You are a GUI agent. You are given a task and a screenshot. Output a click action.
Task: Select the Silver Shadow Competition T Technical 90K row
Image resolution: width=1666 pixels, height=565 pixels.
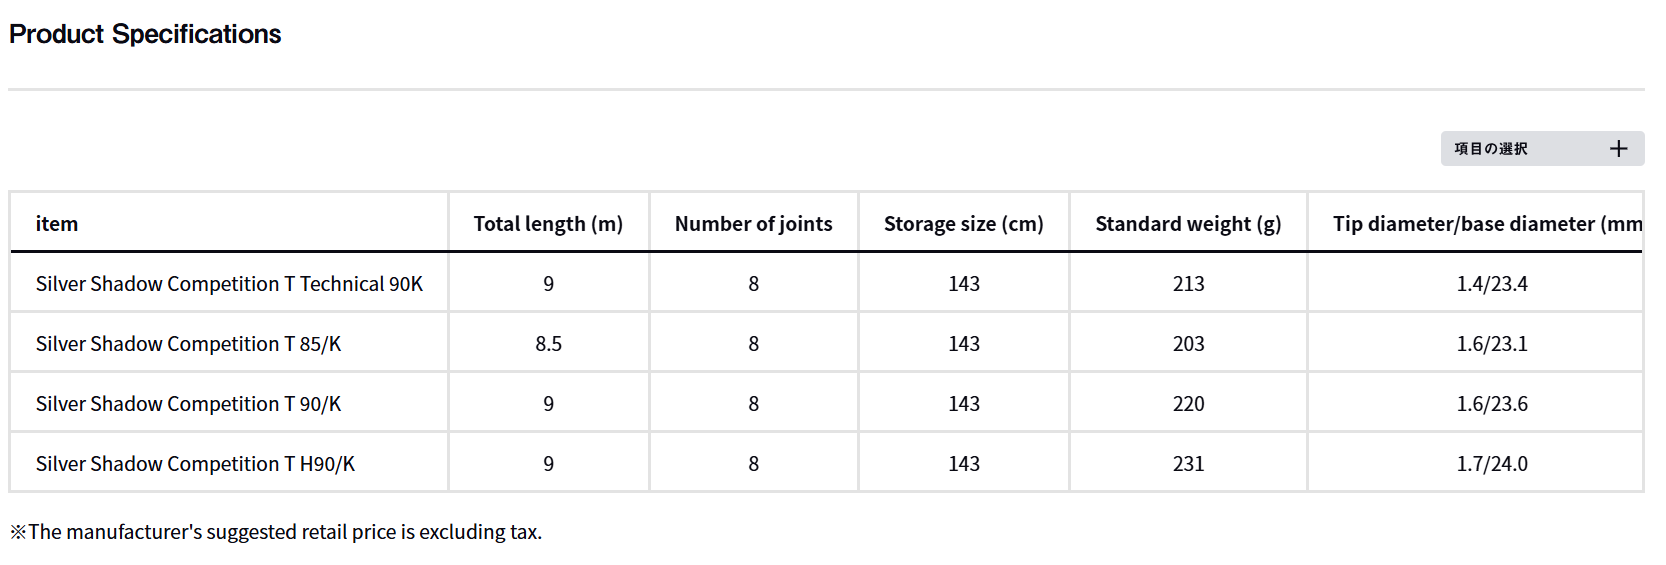tap(229, 284)
